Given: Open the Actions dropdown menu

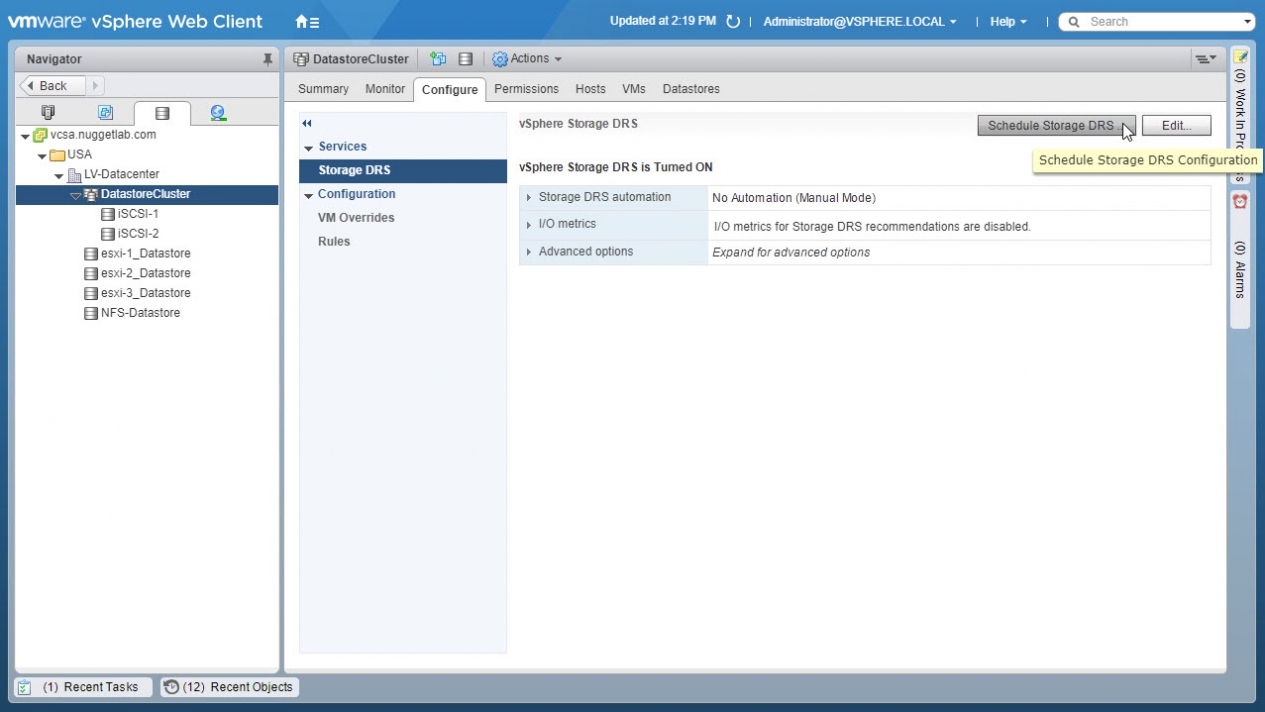Looking at the screenshot, I should click(x=527, y=59).
